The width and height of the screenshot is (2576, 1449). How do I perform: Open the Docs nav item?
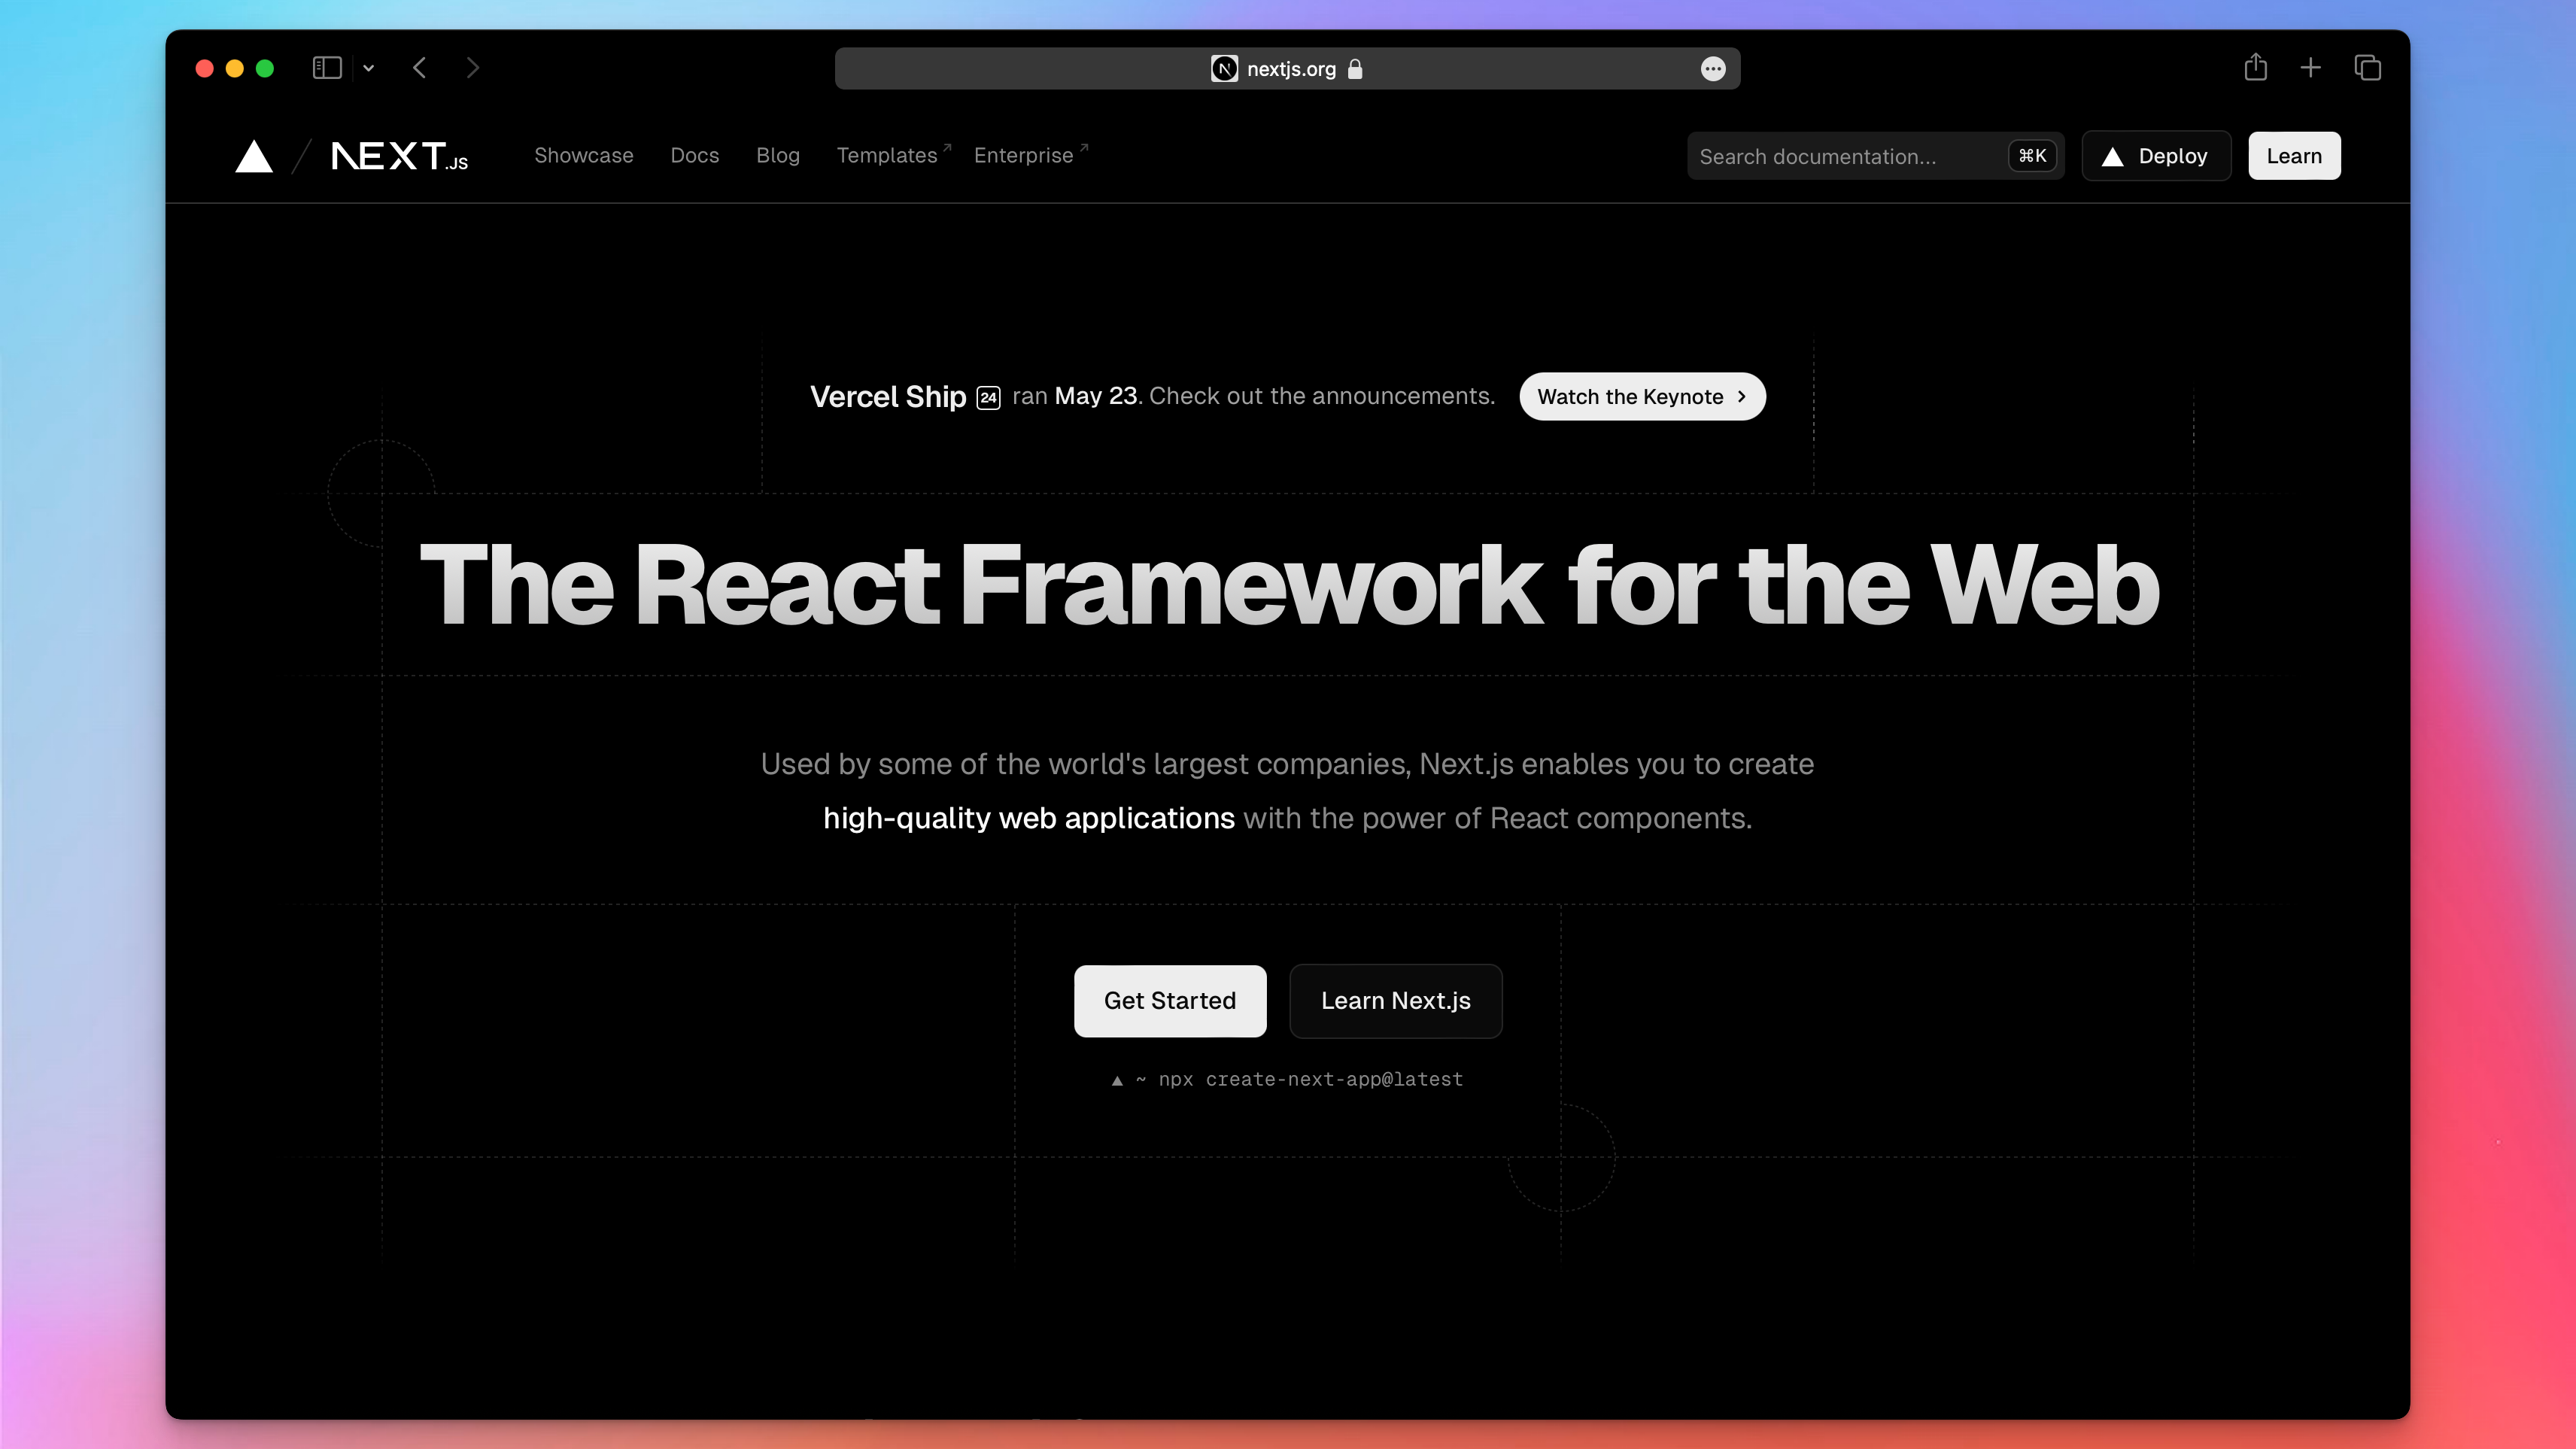pyautogui.click(x=694, y=155)
